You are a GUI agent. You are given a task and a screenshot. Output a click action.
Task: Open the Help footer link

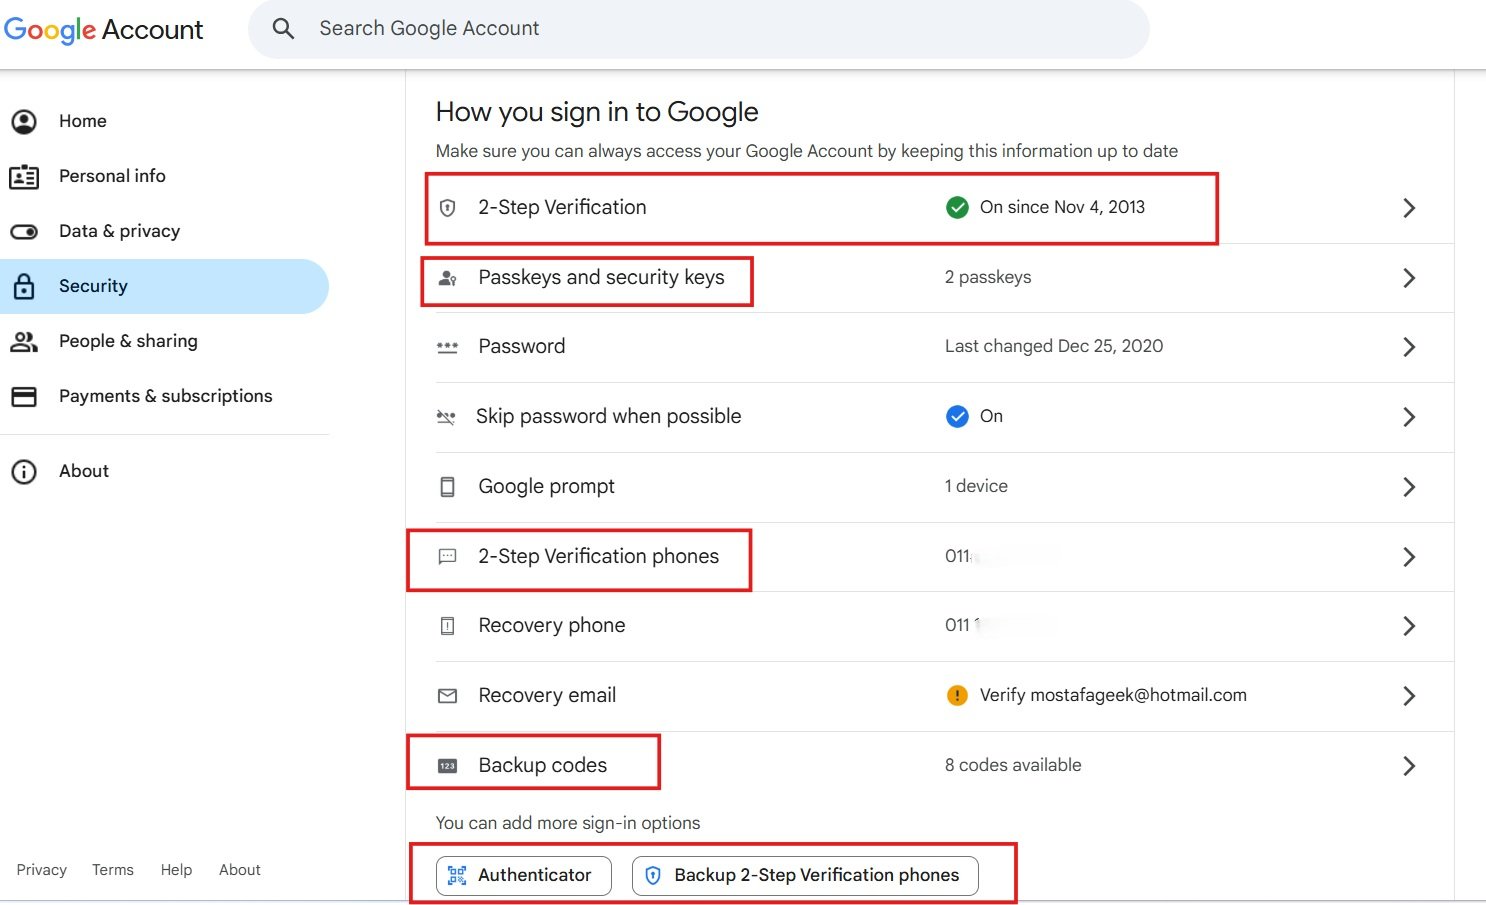[176, 870]
